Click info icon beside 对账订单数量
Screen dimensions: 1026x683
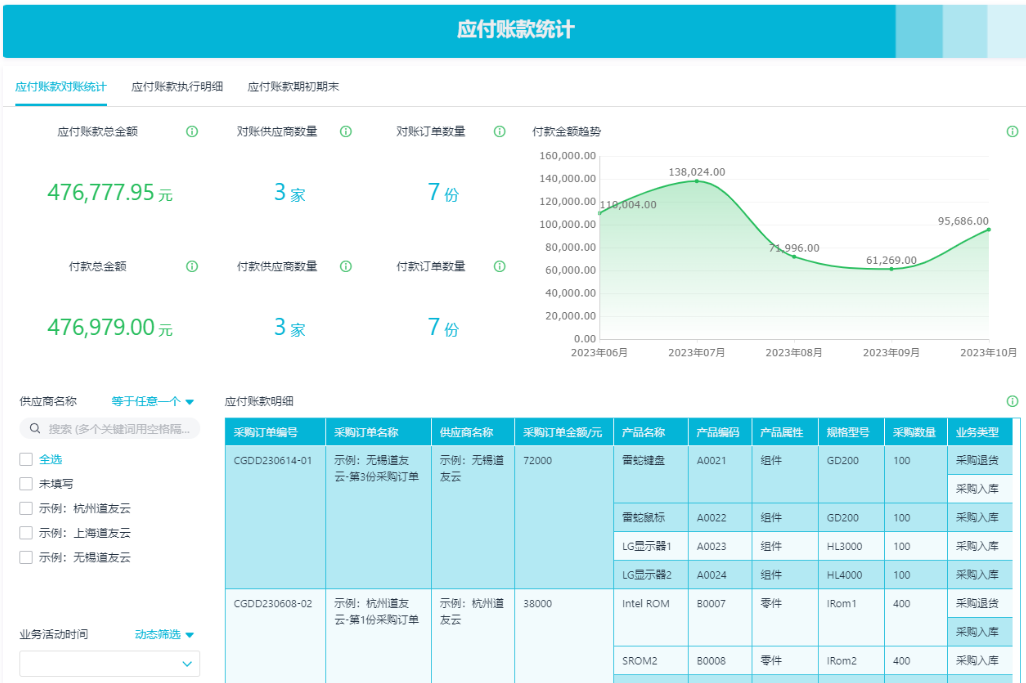click(500, 131)
